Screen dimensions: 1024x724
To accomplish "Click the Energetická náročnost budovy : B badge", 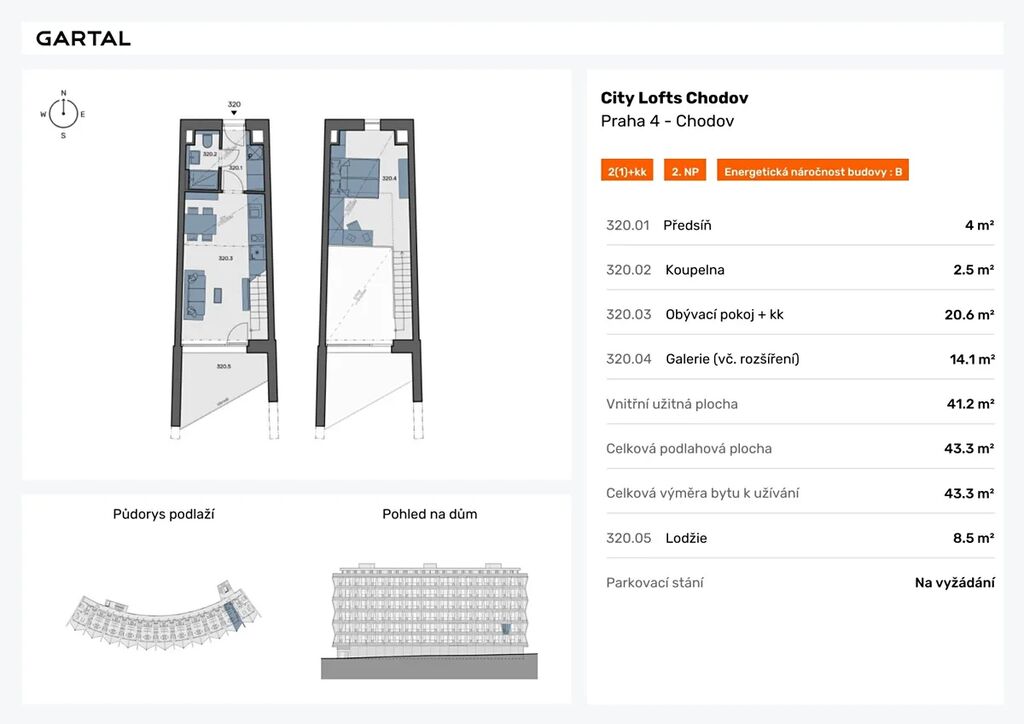I will click(813, 172).
